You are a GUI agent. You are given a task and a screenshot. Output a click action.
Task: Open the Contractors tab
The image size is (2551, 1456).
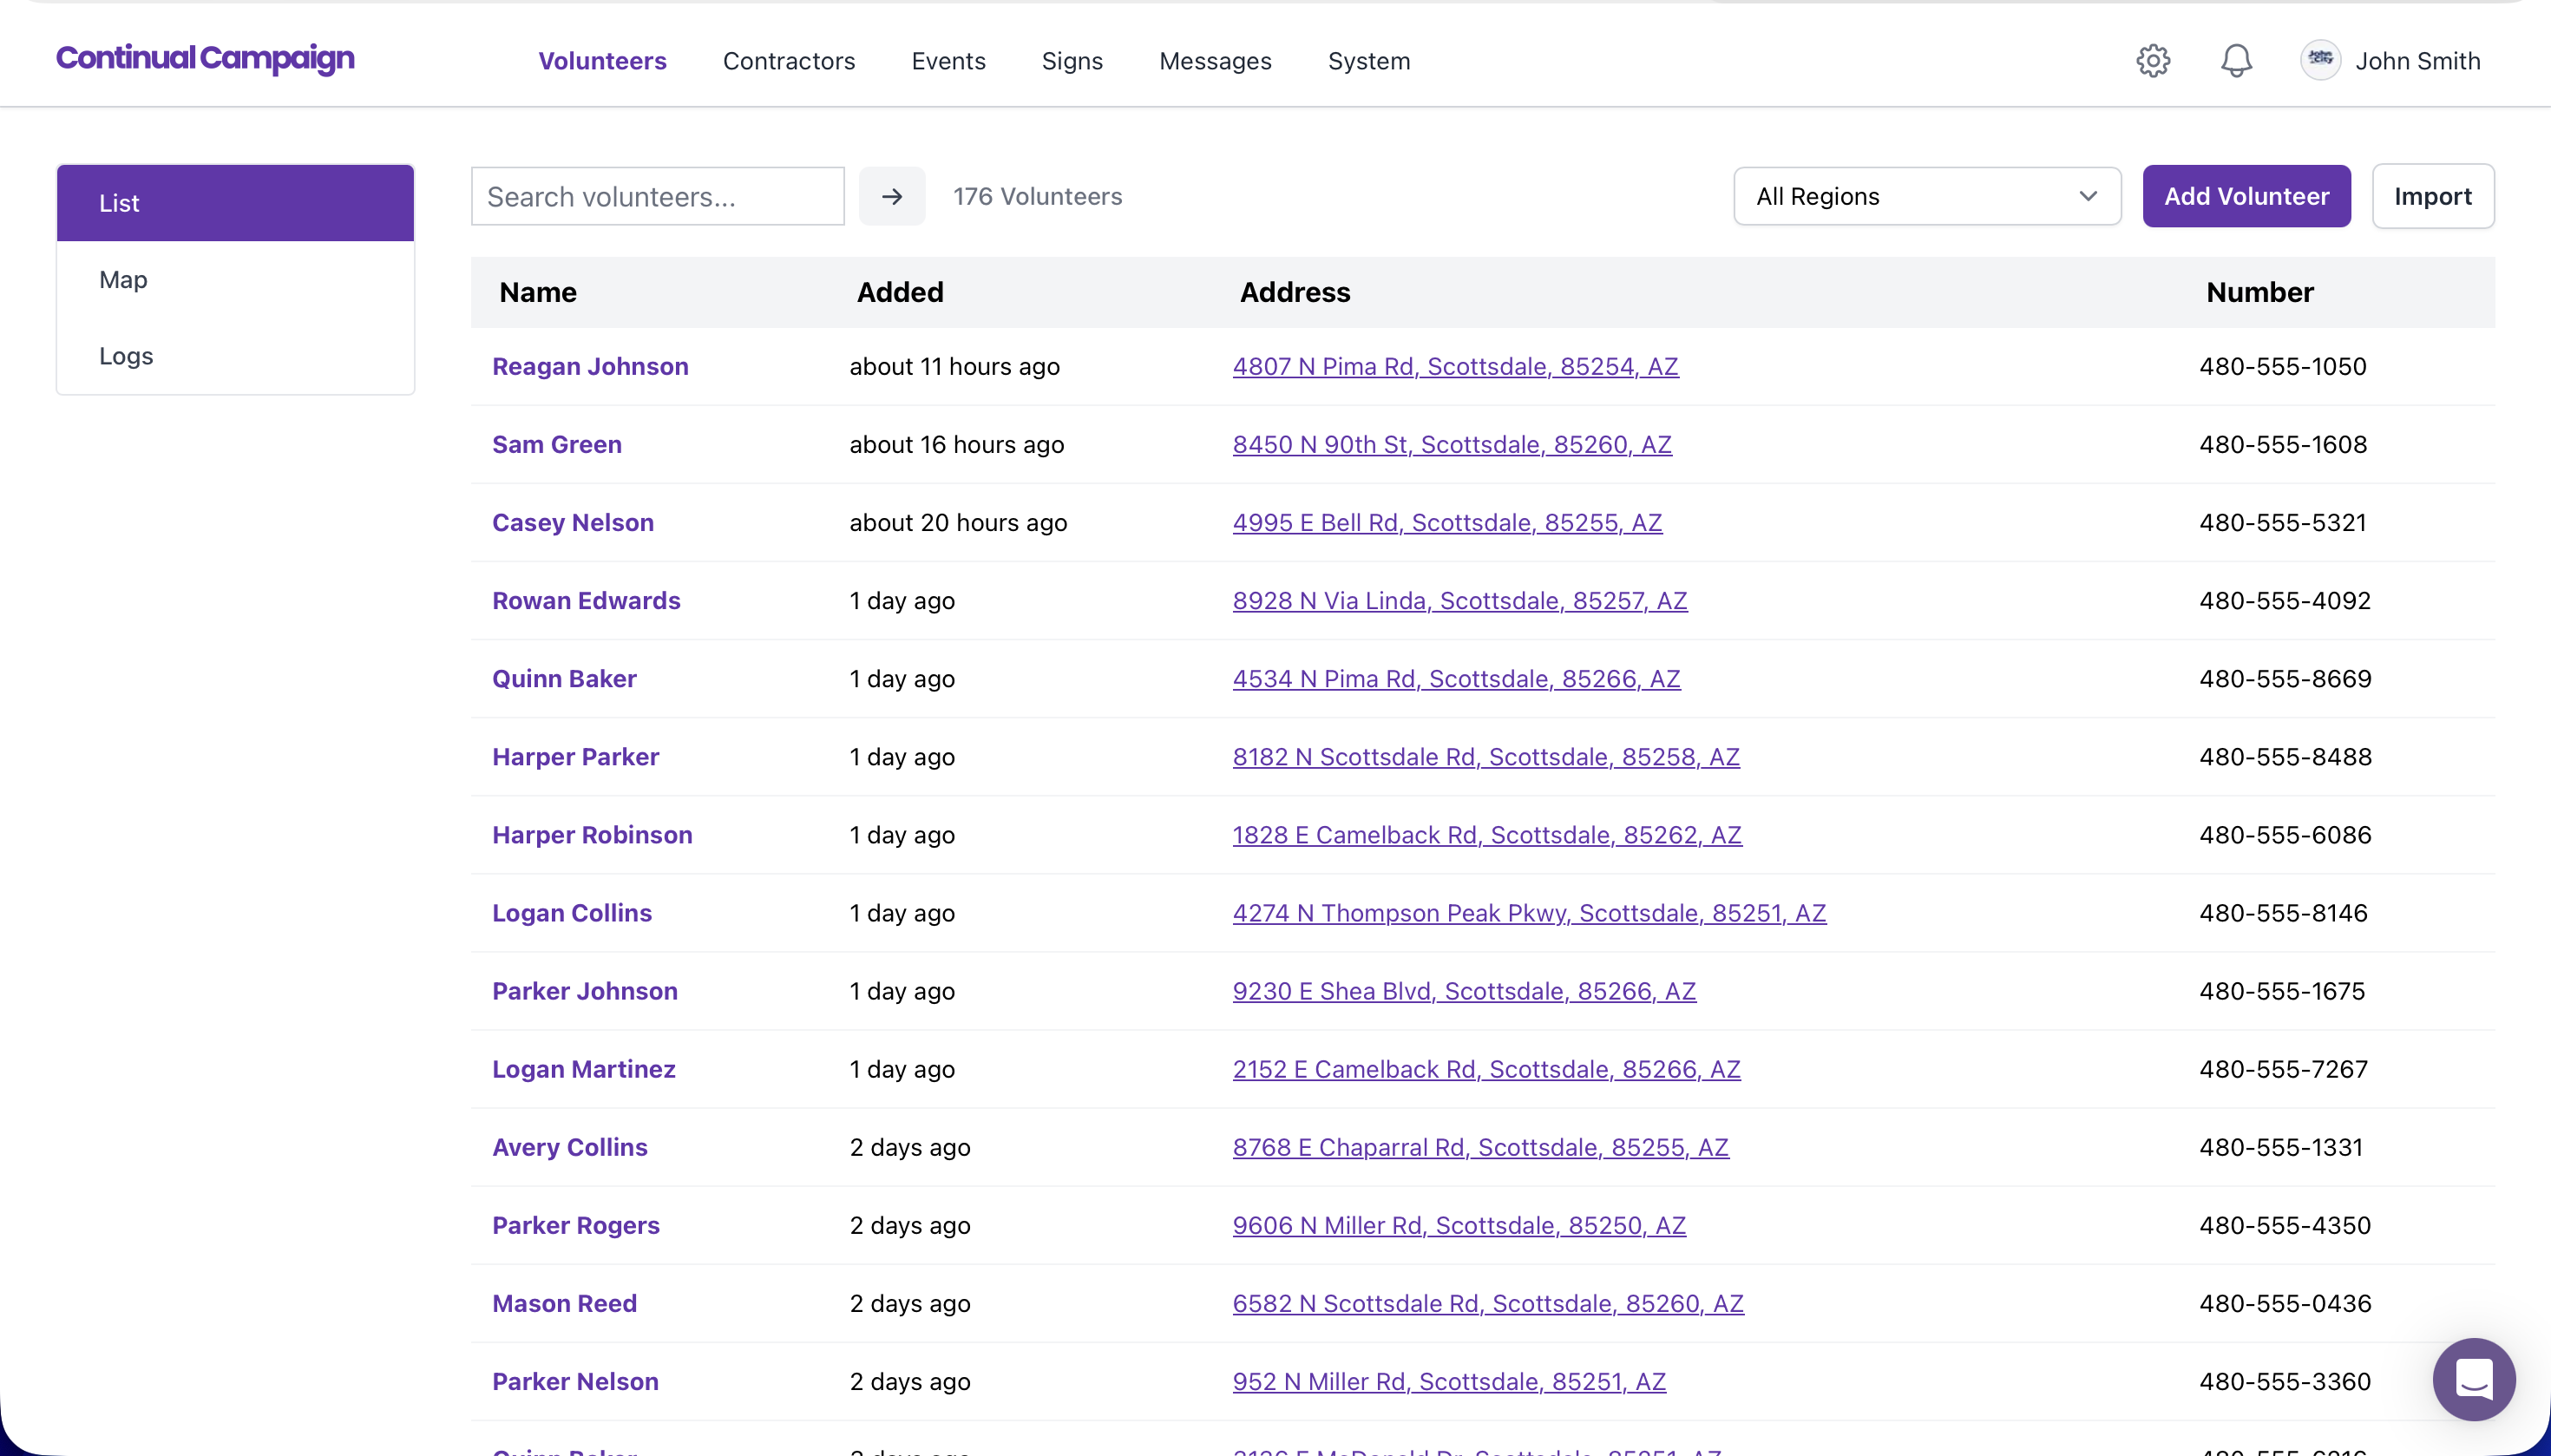click(x=788, y=61)
